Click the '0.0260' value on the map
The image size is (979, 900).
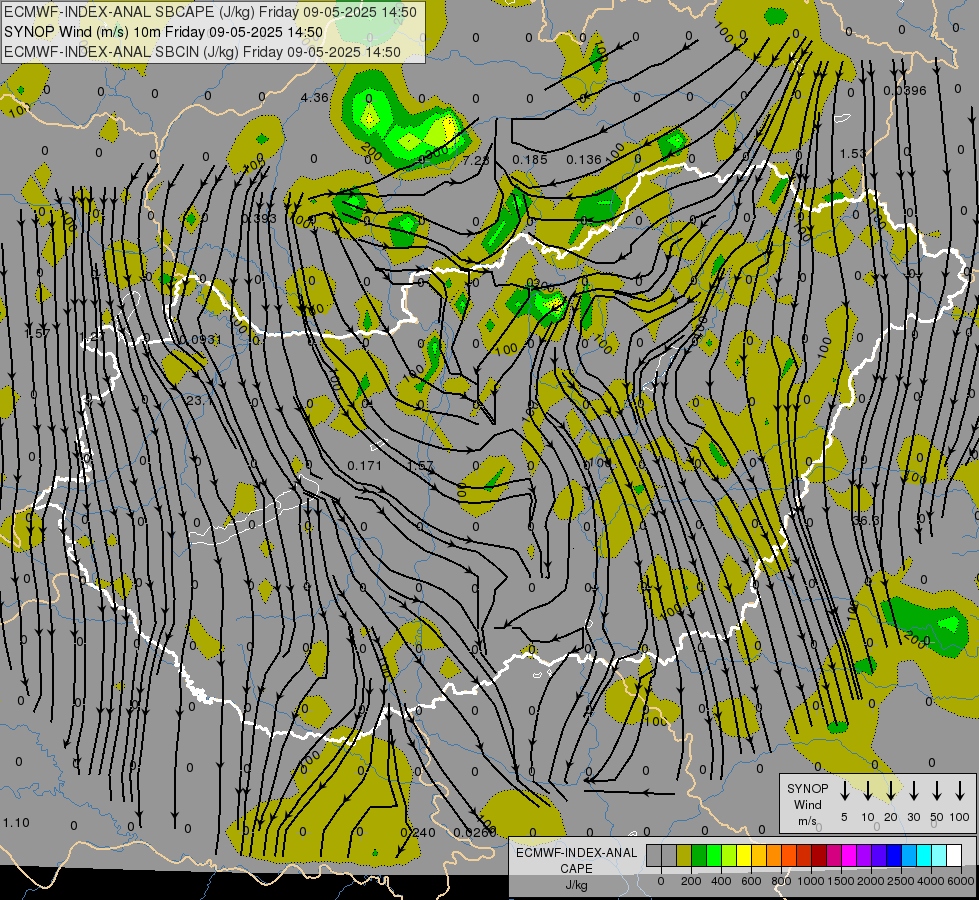475,833
